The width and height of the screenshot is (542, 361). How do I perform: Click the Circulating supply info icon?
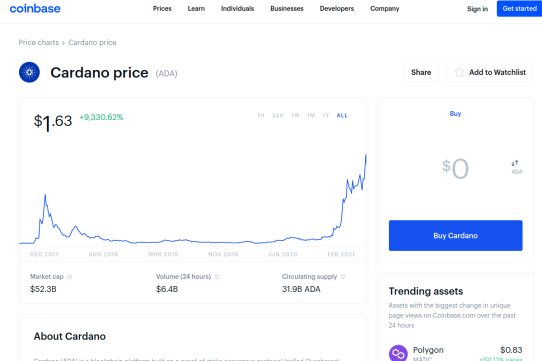click(x=343, y=277)
